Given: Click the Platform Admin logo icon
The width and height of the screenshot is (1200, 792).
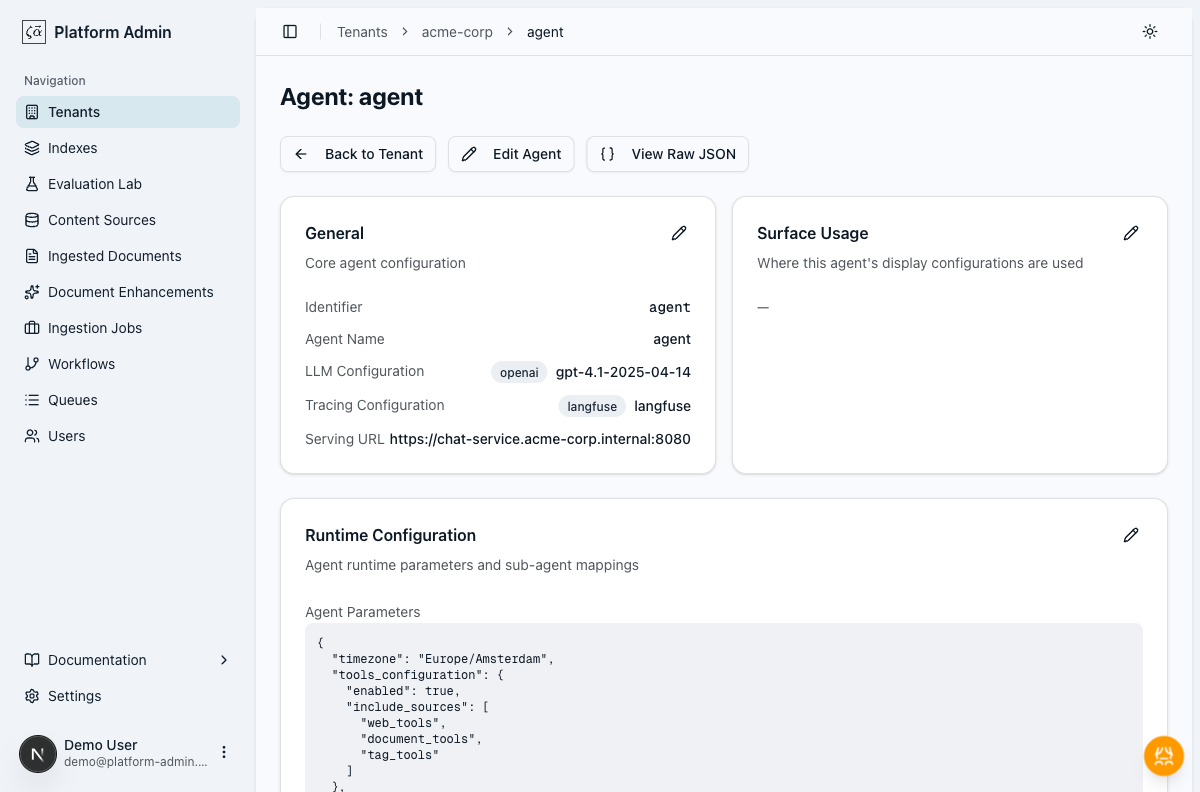Looking at the screenshot, I should click(x=34, y=32).
